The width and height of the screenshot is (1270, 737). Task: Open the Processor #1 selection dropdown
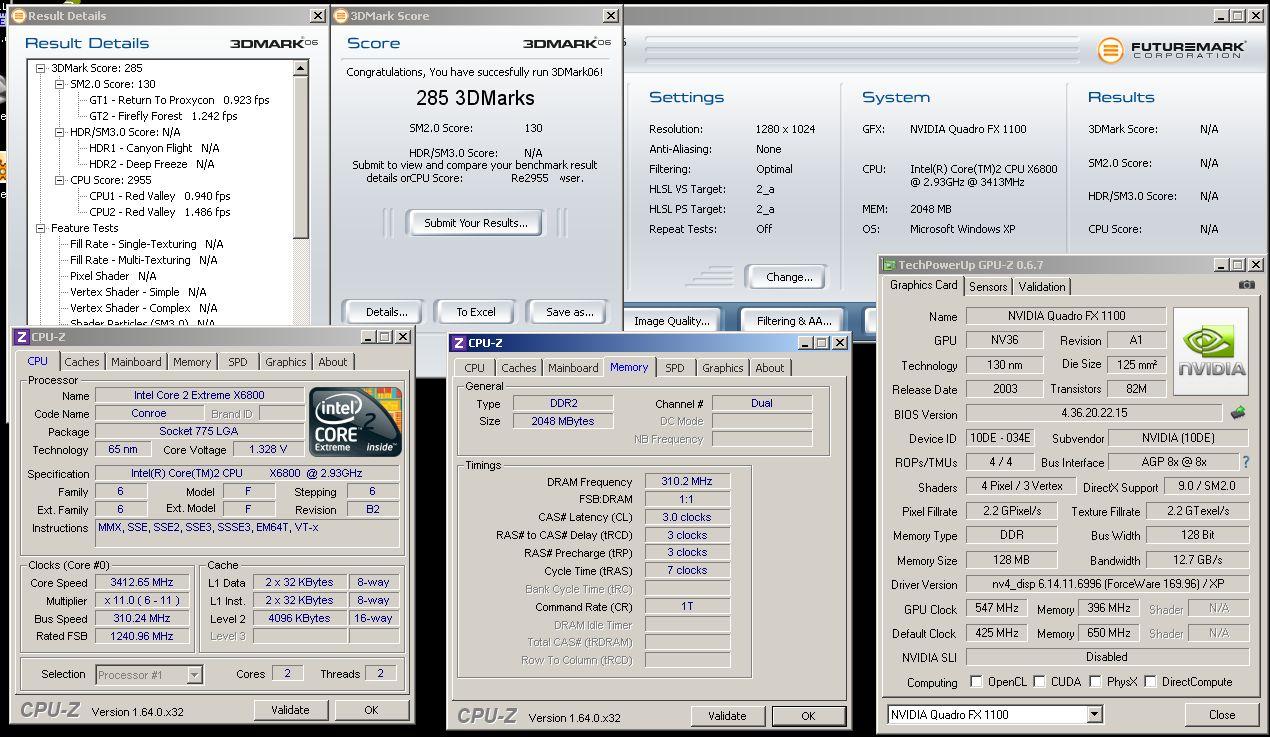pyautogui.click(x=194, y=675)
